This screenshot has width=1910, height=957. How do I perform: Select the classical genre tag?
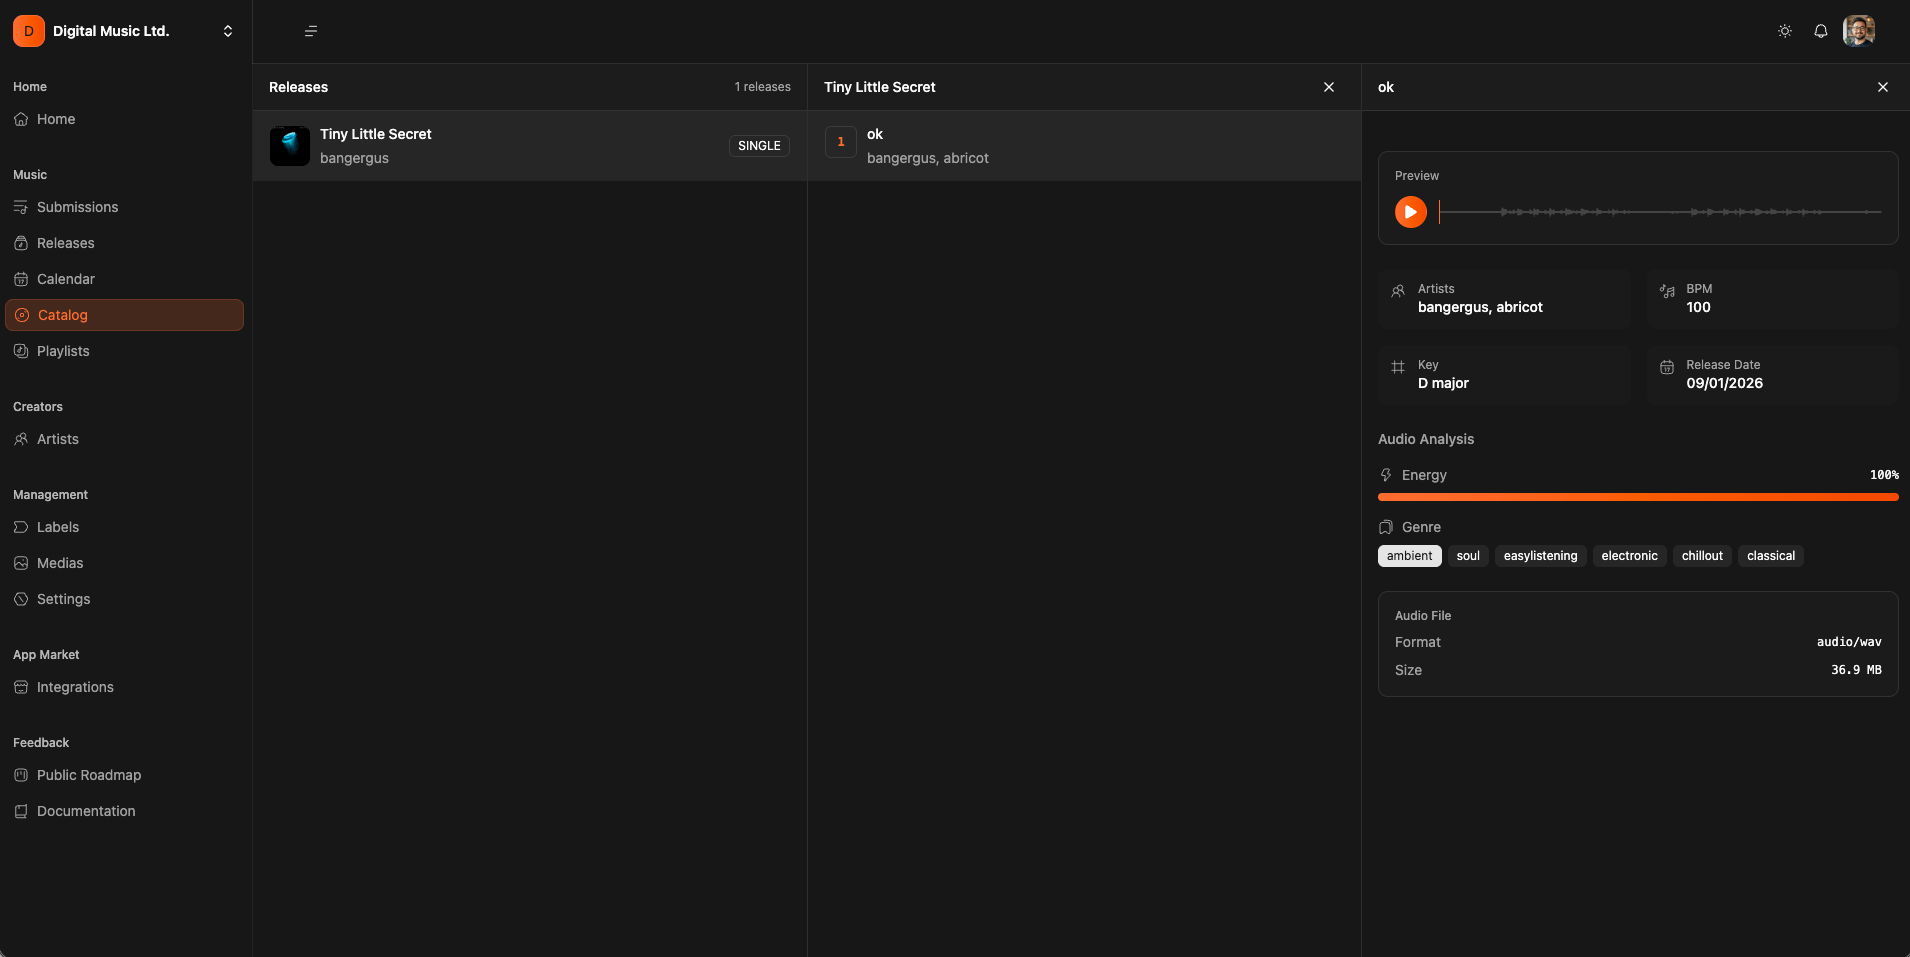pyautogui.click(x=1771, y=556)
